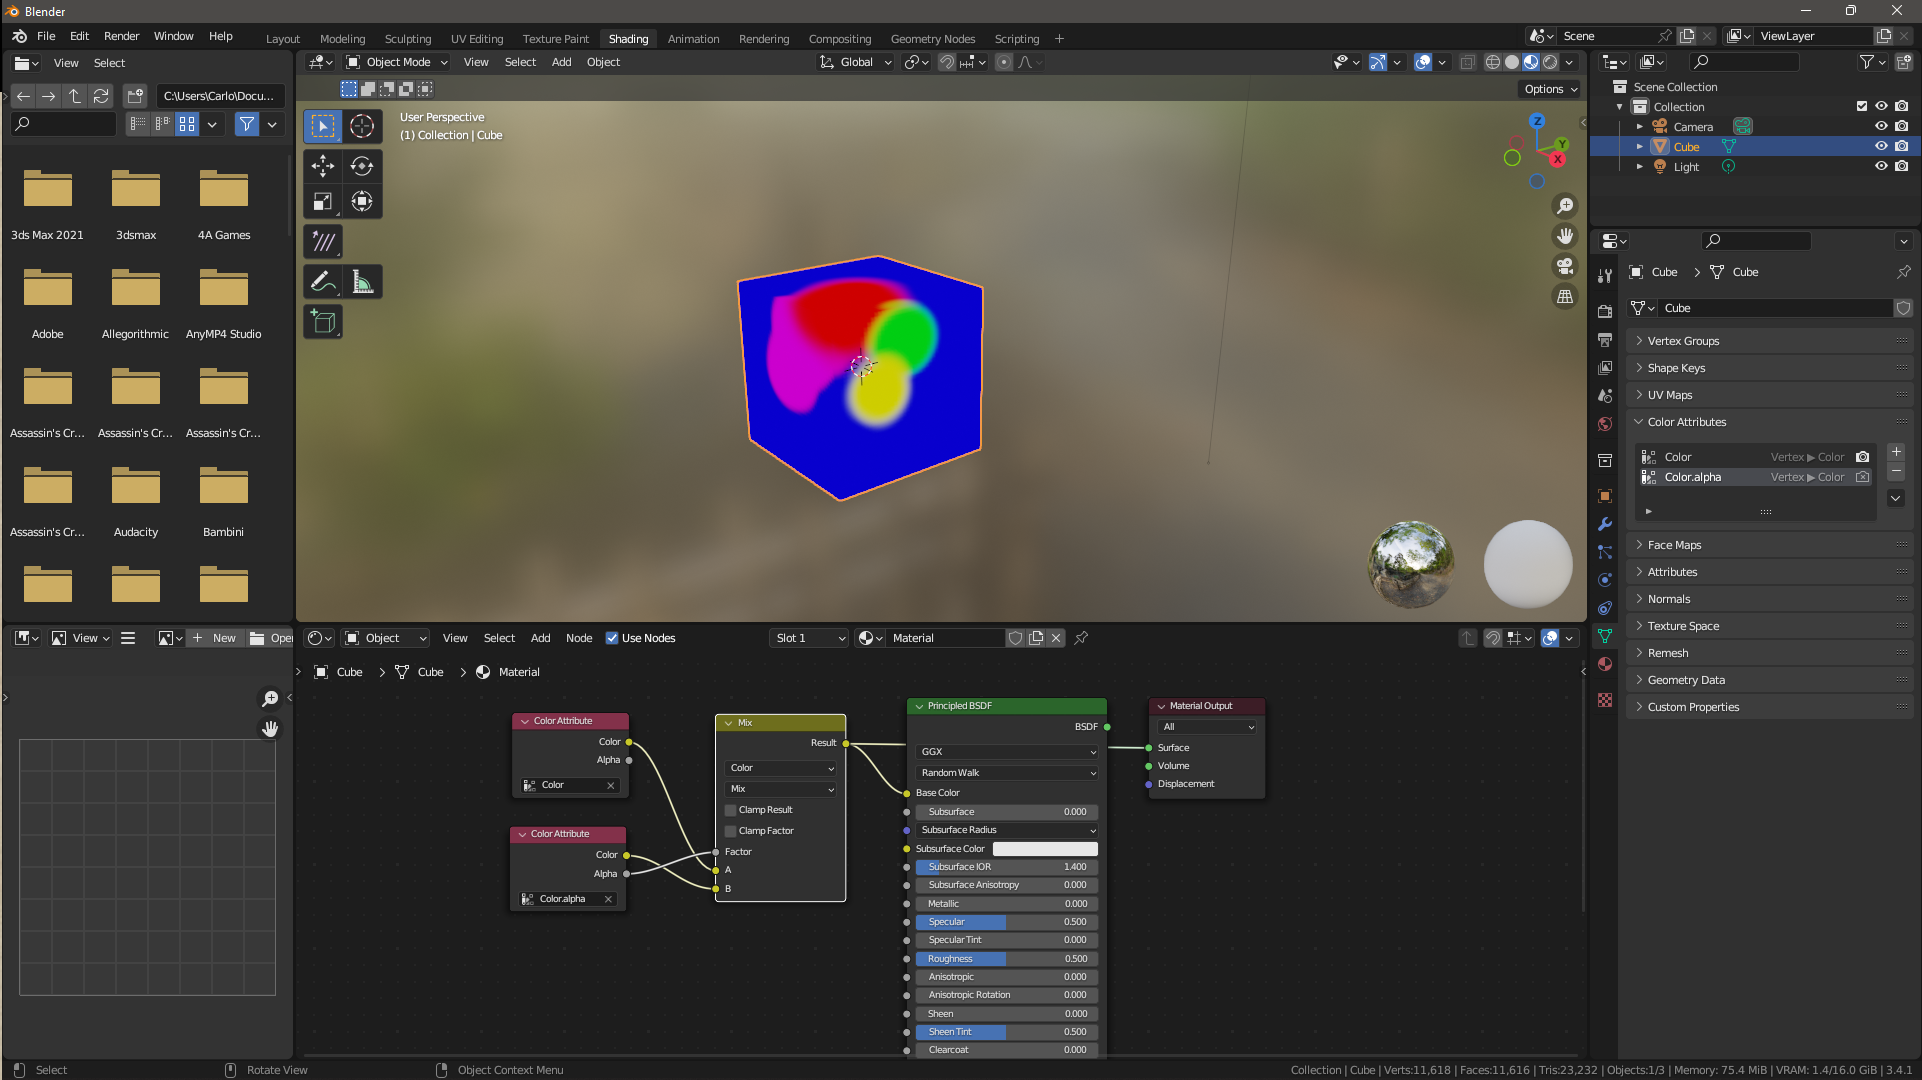Click the viewport zoom magnifier icon
Screen dimensions: 1922x1080
[x=1565, y=206]
